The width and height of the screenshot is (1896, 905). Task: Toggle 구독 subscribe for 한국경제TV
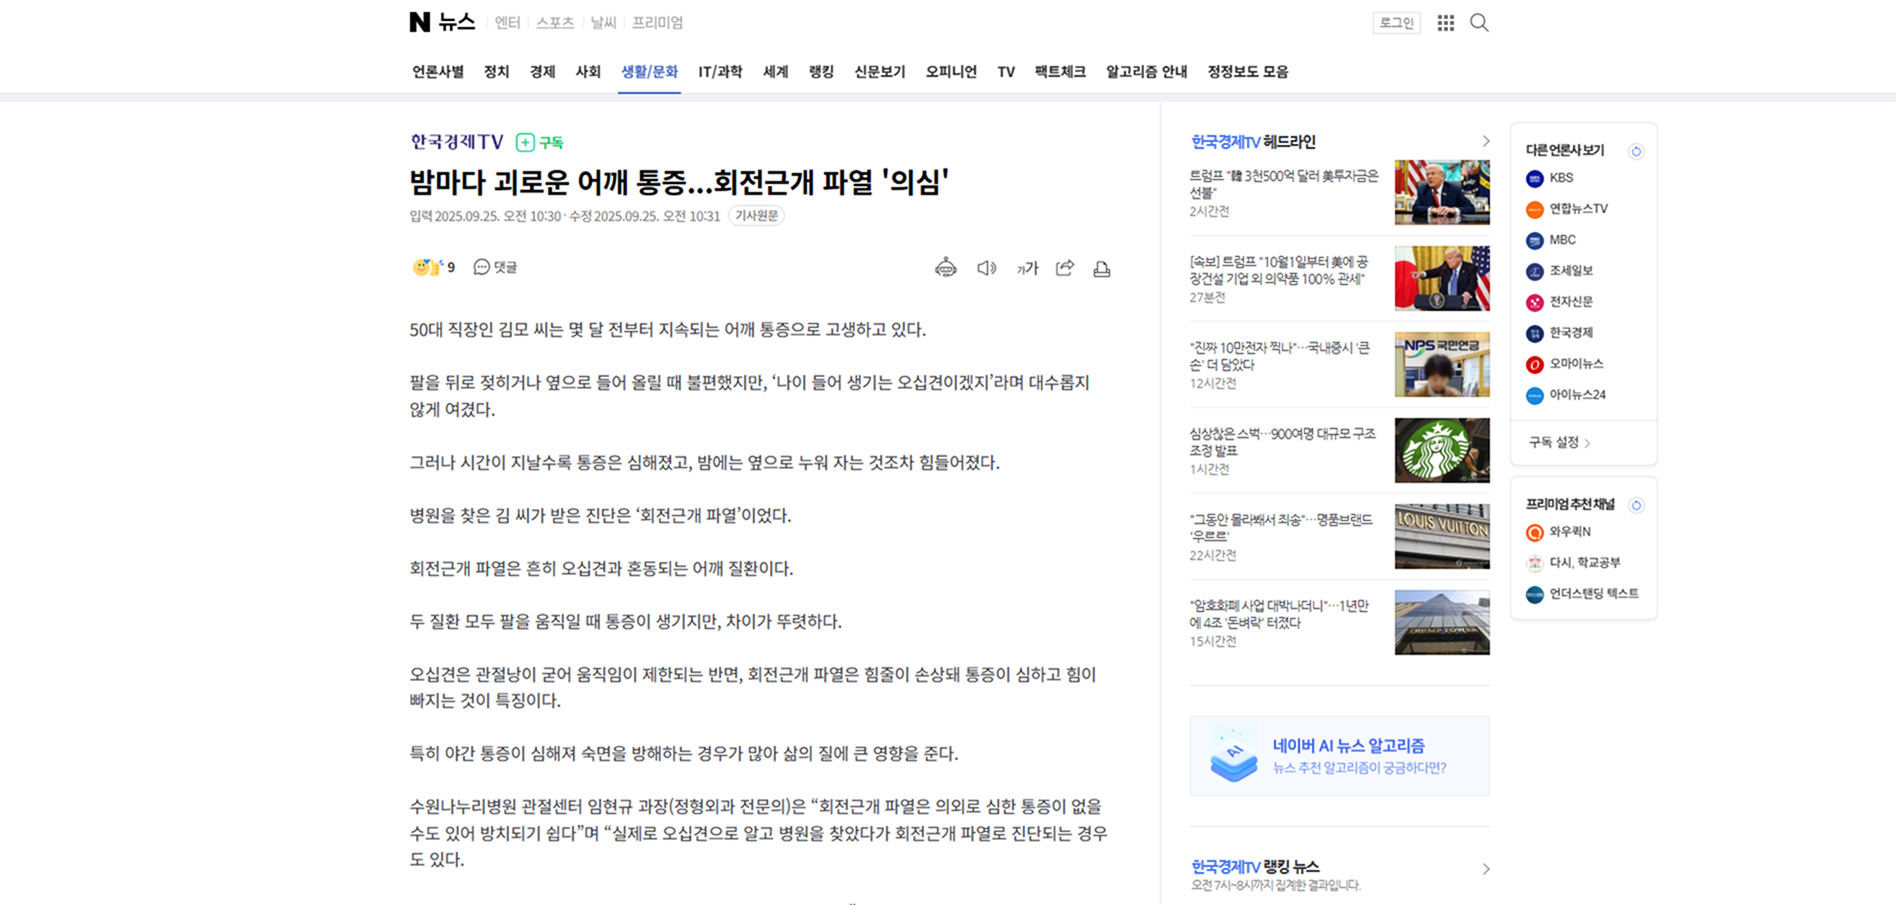540,143
